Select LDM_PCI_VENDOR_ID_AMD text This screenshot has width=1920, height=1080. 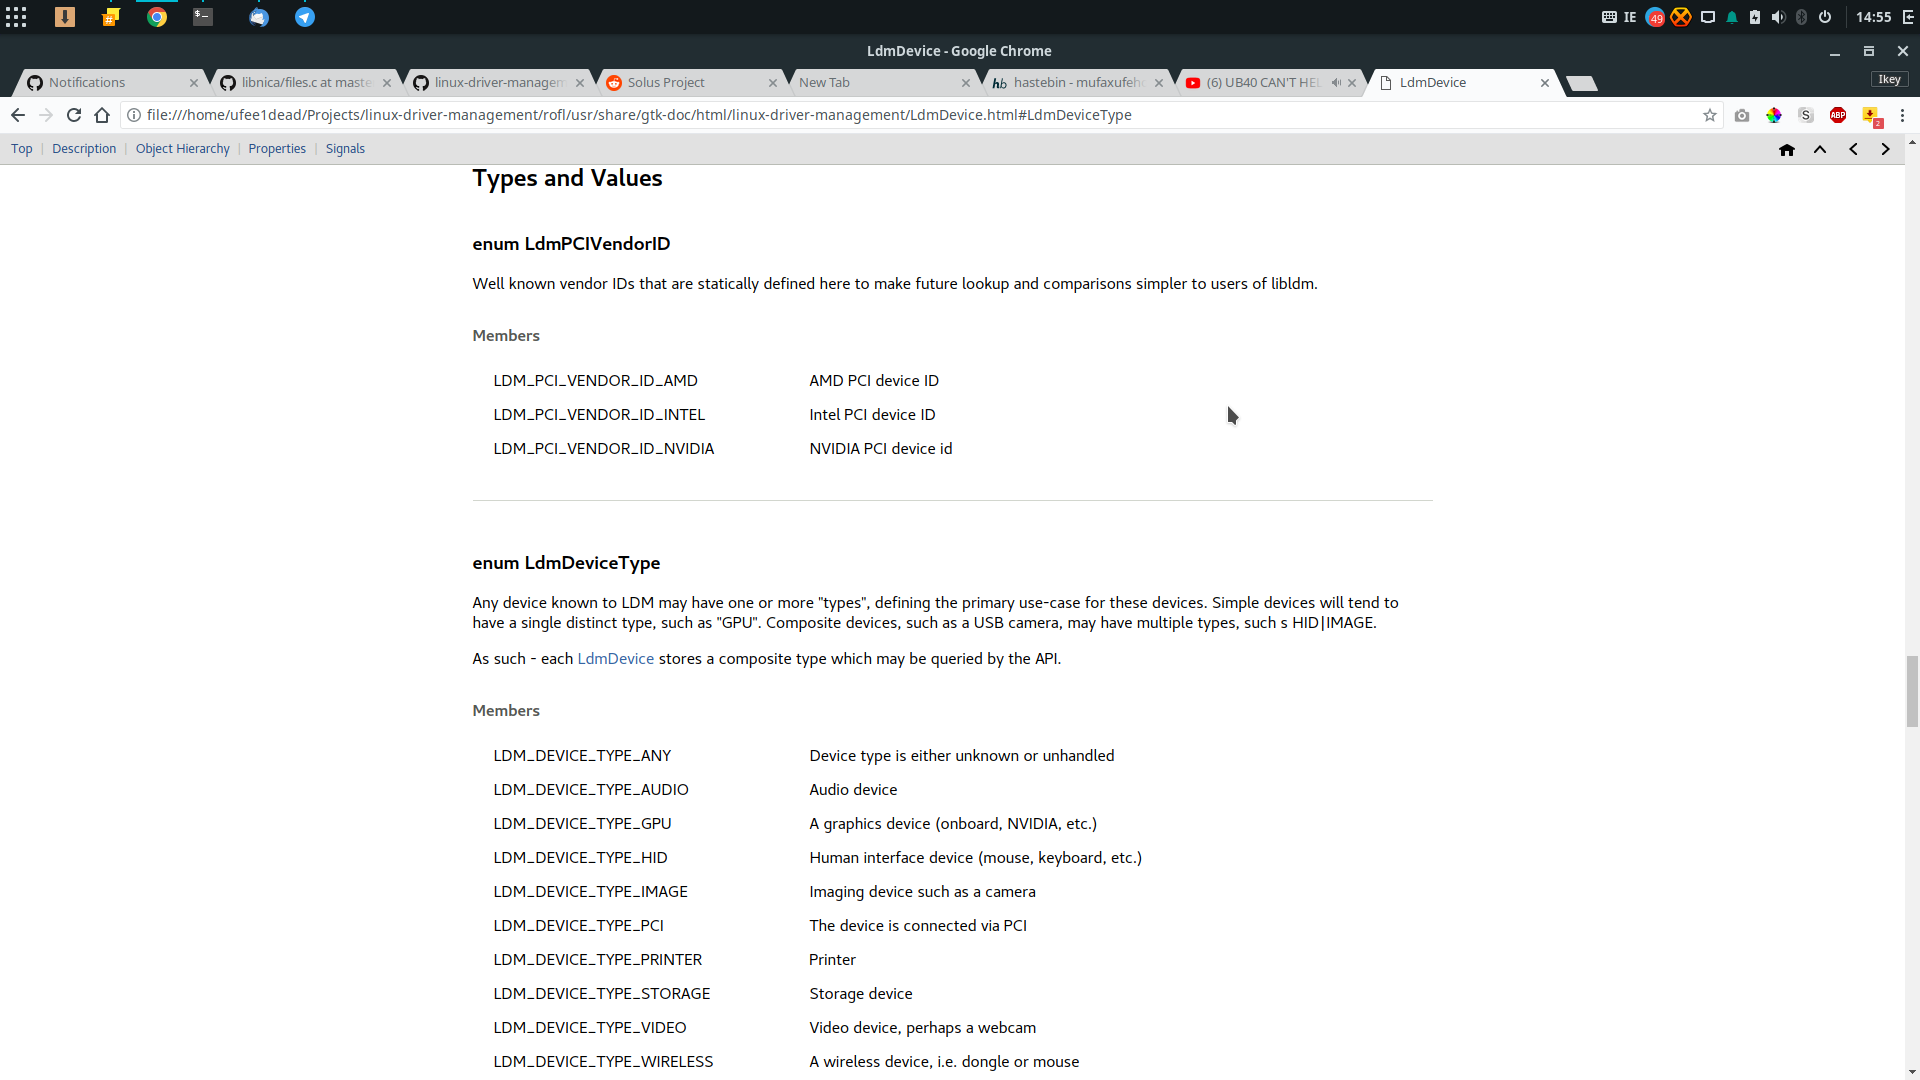[596, 381]
